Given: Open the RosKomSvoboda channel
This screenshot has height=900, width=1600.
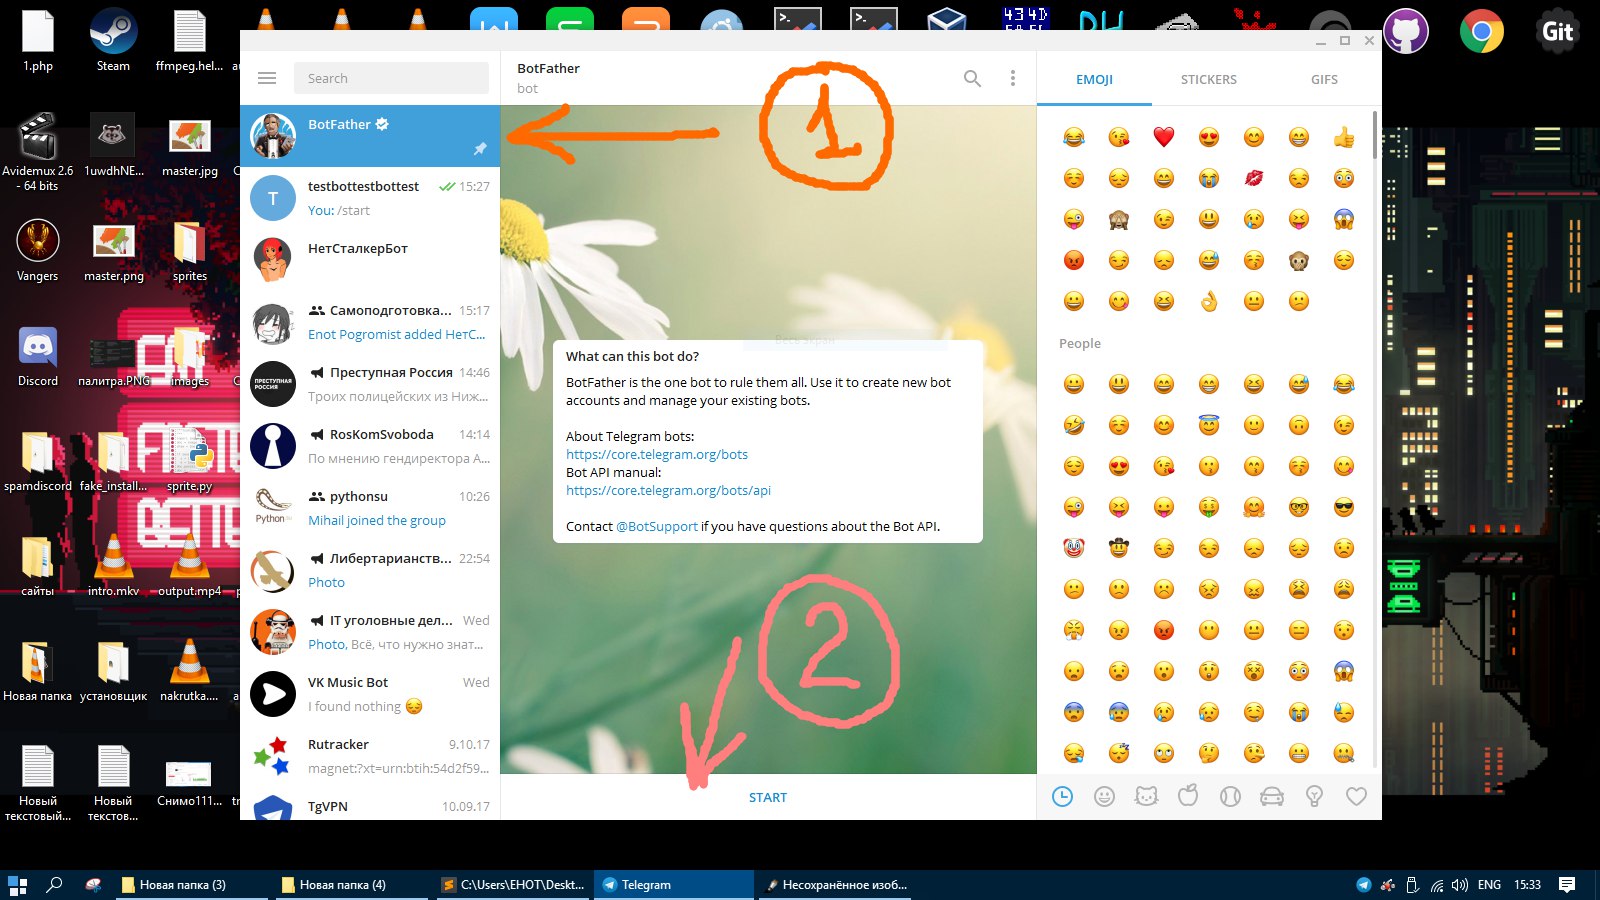Looking at the screenshot, I should (x=370, y=446).
